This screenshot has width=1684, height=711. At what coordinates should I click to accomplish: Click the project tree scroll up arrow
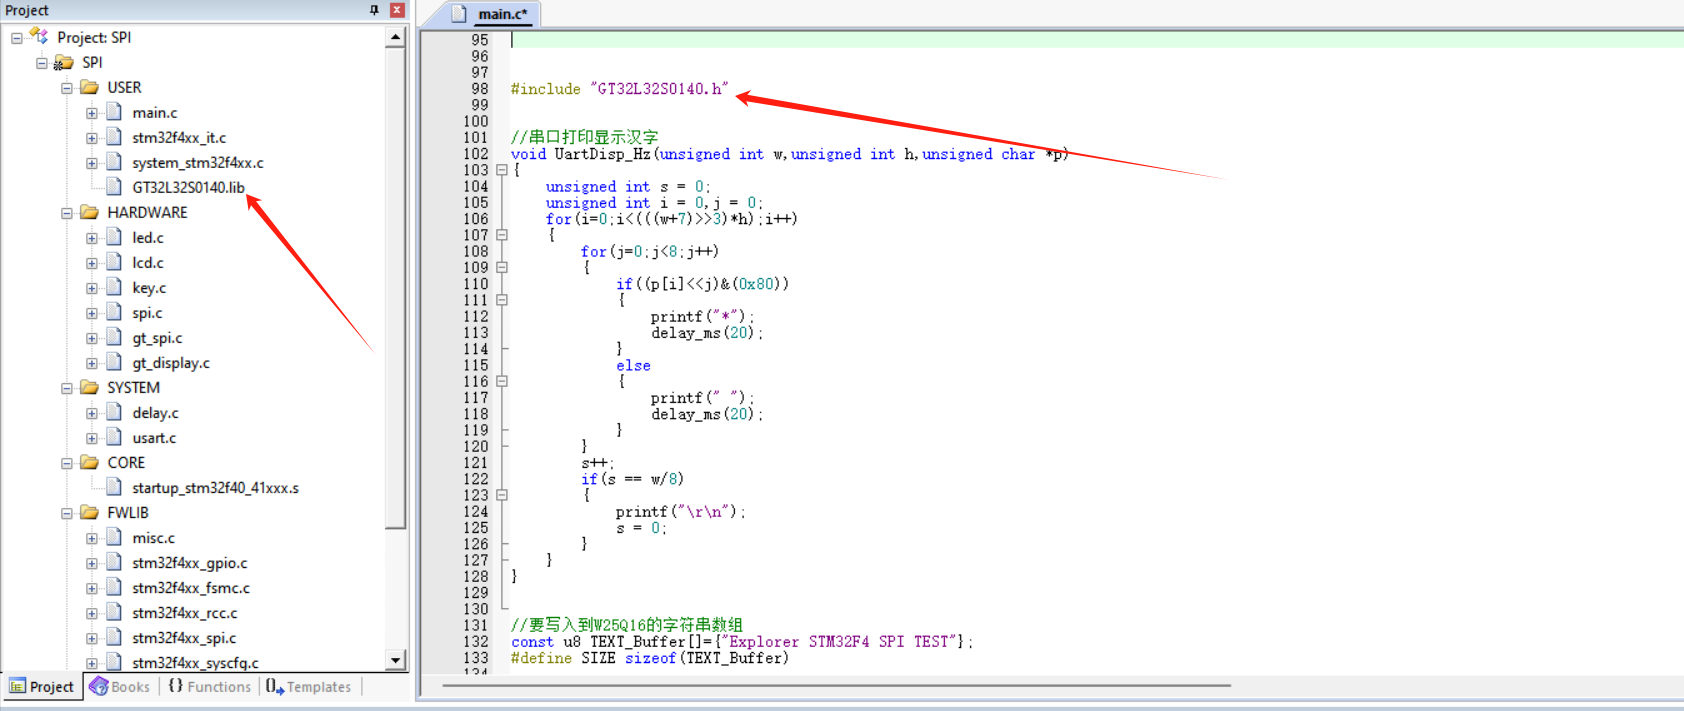396,37
